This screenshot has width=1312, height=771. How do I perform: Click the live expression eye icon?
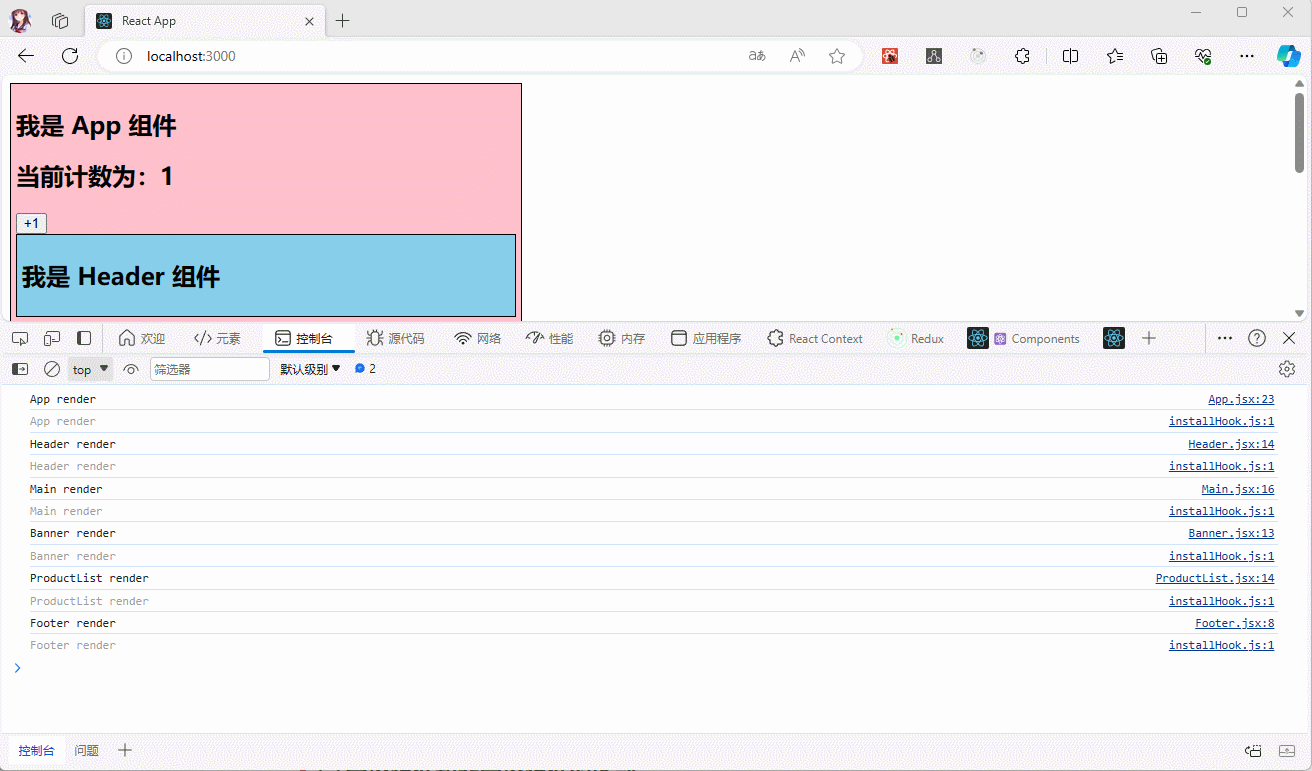131,369
